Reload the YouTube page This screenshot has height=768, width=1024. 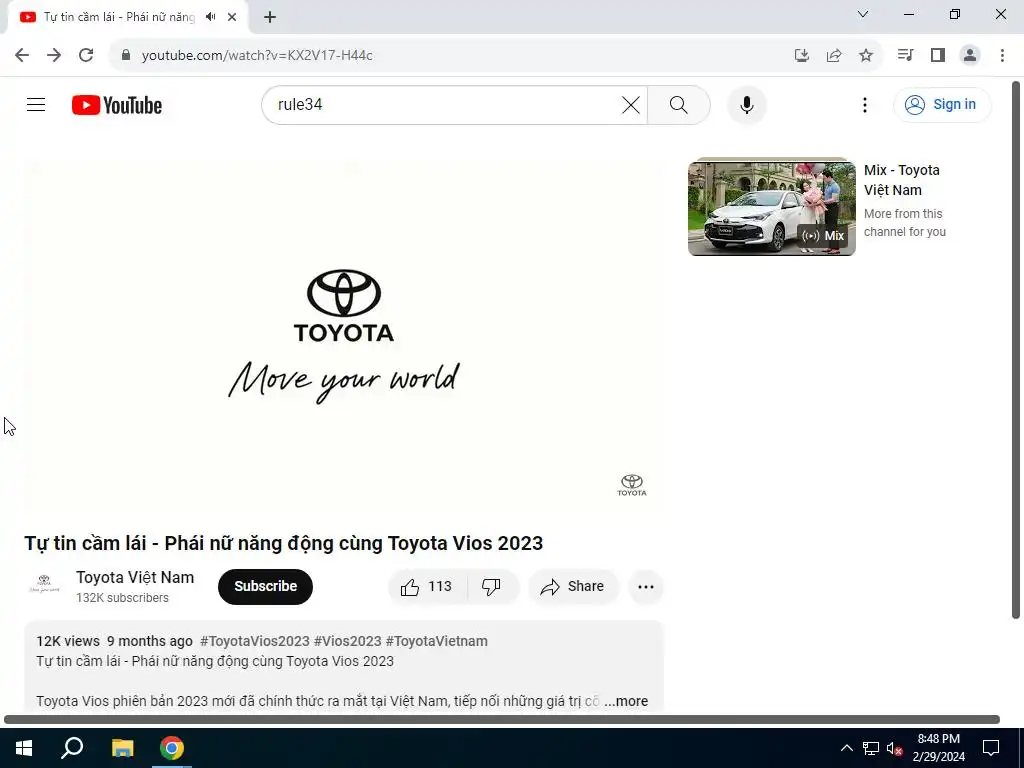(86, 55)
